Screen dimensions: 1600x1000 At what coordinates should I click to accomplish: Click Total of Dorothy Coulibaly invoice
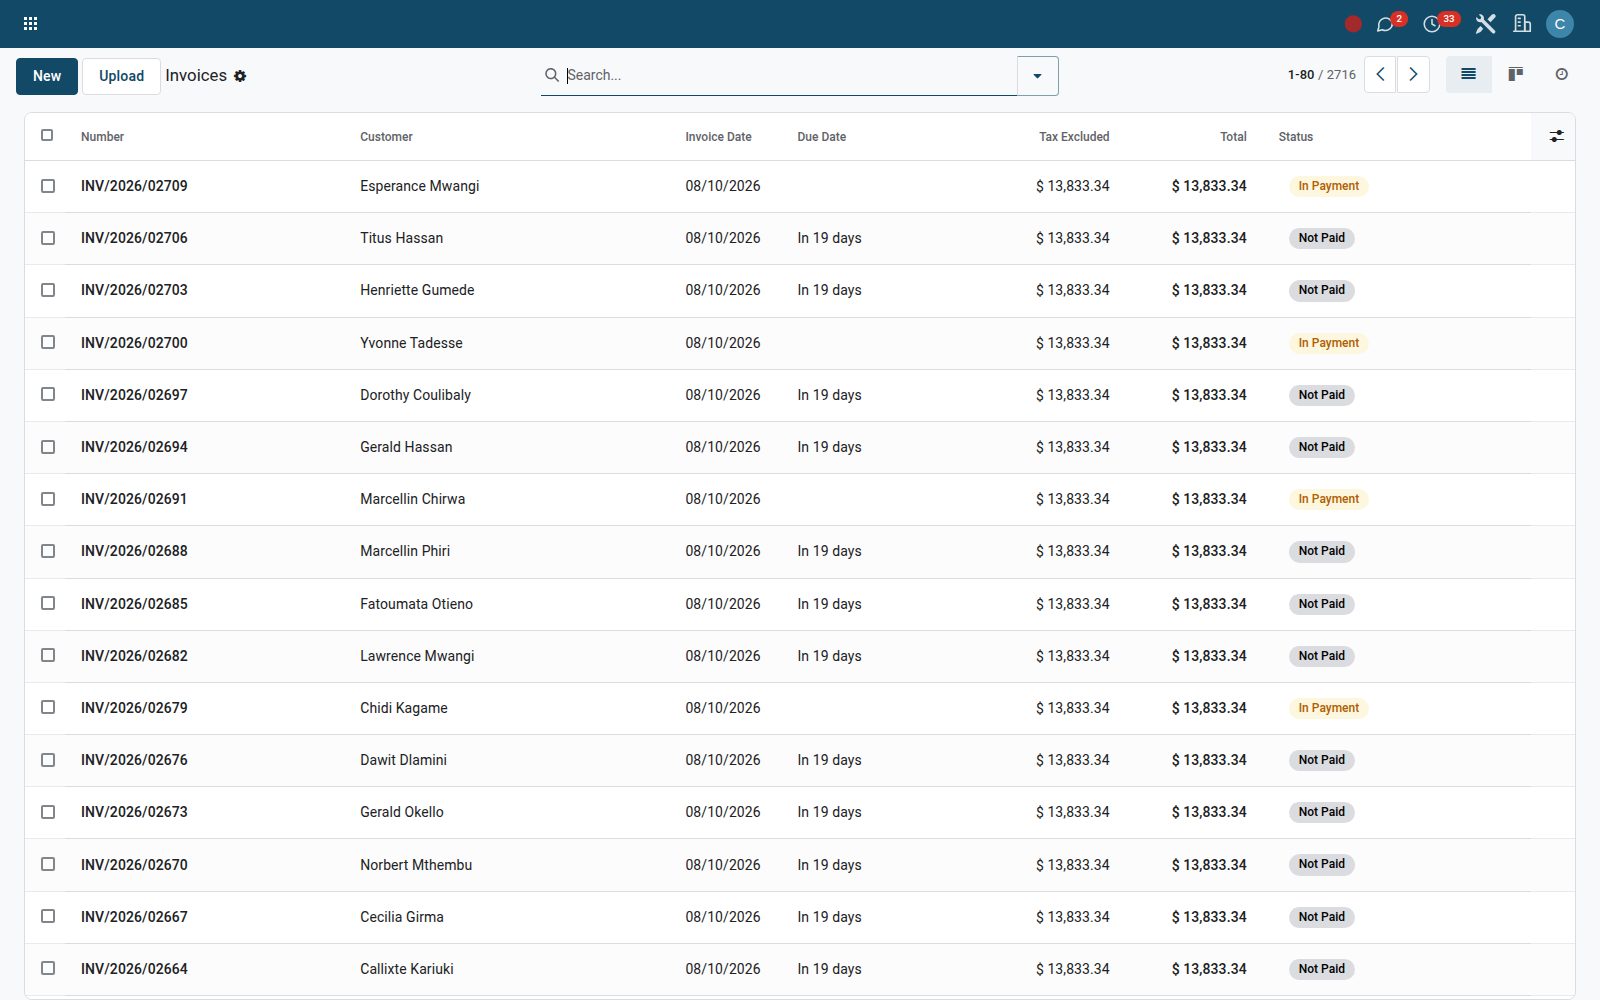click(1209, 395)
